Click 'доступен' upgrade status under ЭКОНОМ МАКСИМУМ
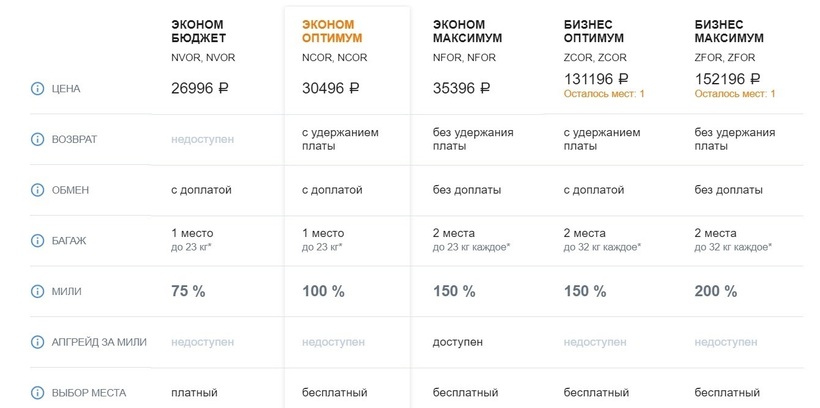 pos(458,343)
